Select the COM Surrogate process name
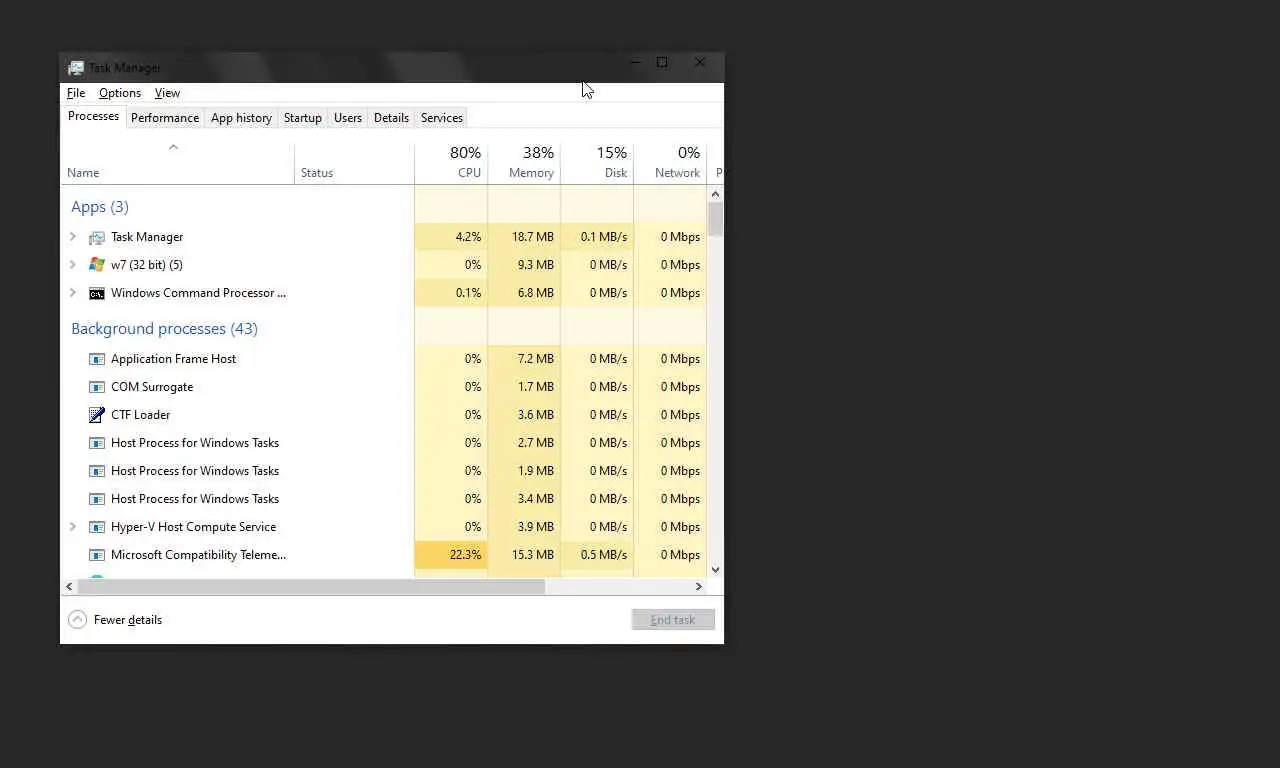 (x=152, y=387)
